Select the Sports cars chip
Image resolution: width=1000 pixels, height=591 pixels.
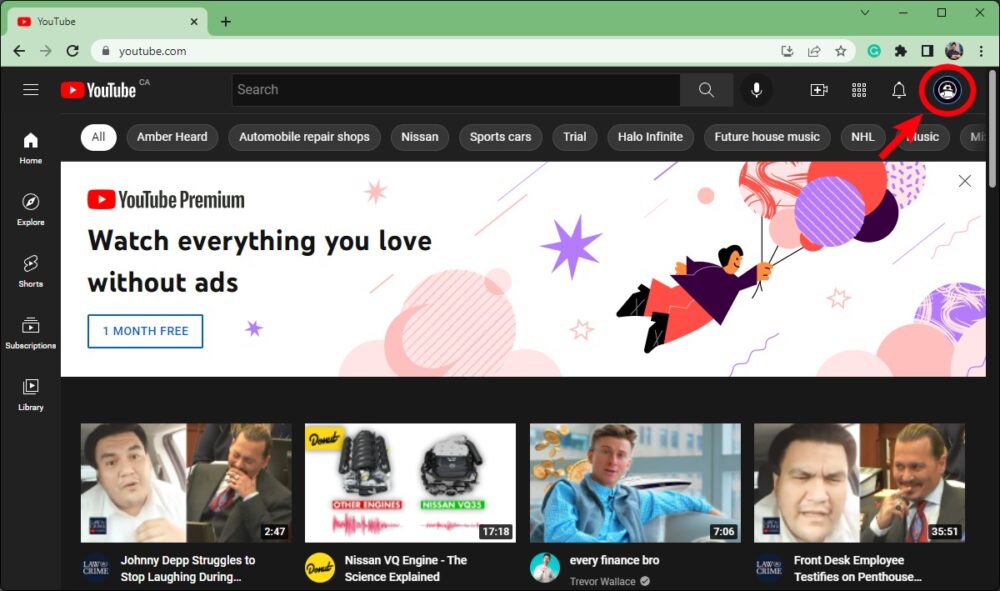[501, 137]
